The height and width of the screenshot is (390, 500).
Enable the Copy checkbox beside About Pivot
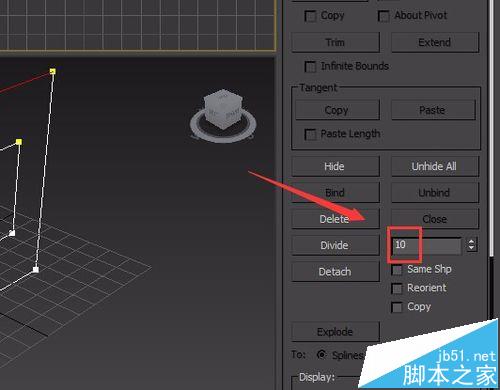pyautogui.click(x=310, y=16)
